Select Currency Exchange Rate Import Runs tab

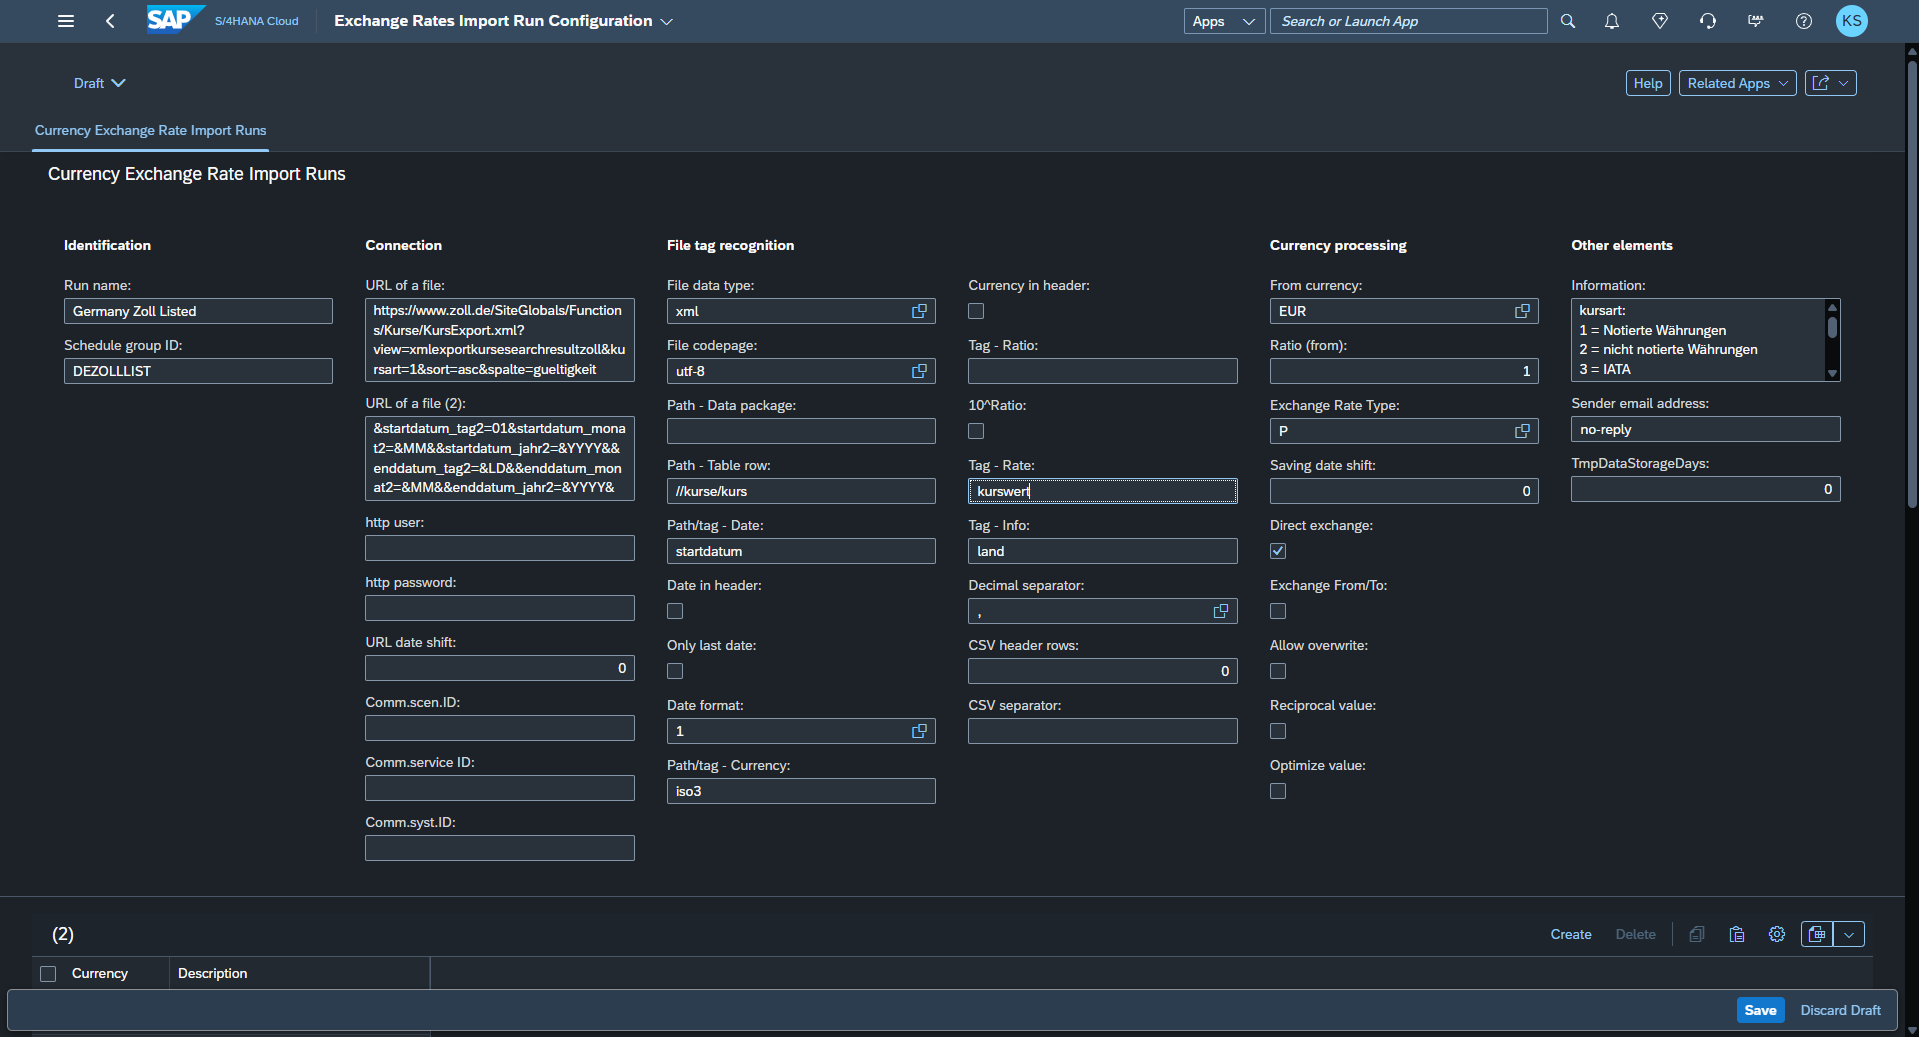150,130
